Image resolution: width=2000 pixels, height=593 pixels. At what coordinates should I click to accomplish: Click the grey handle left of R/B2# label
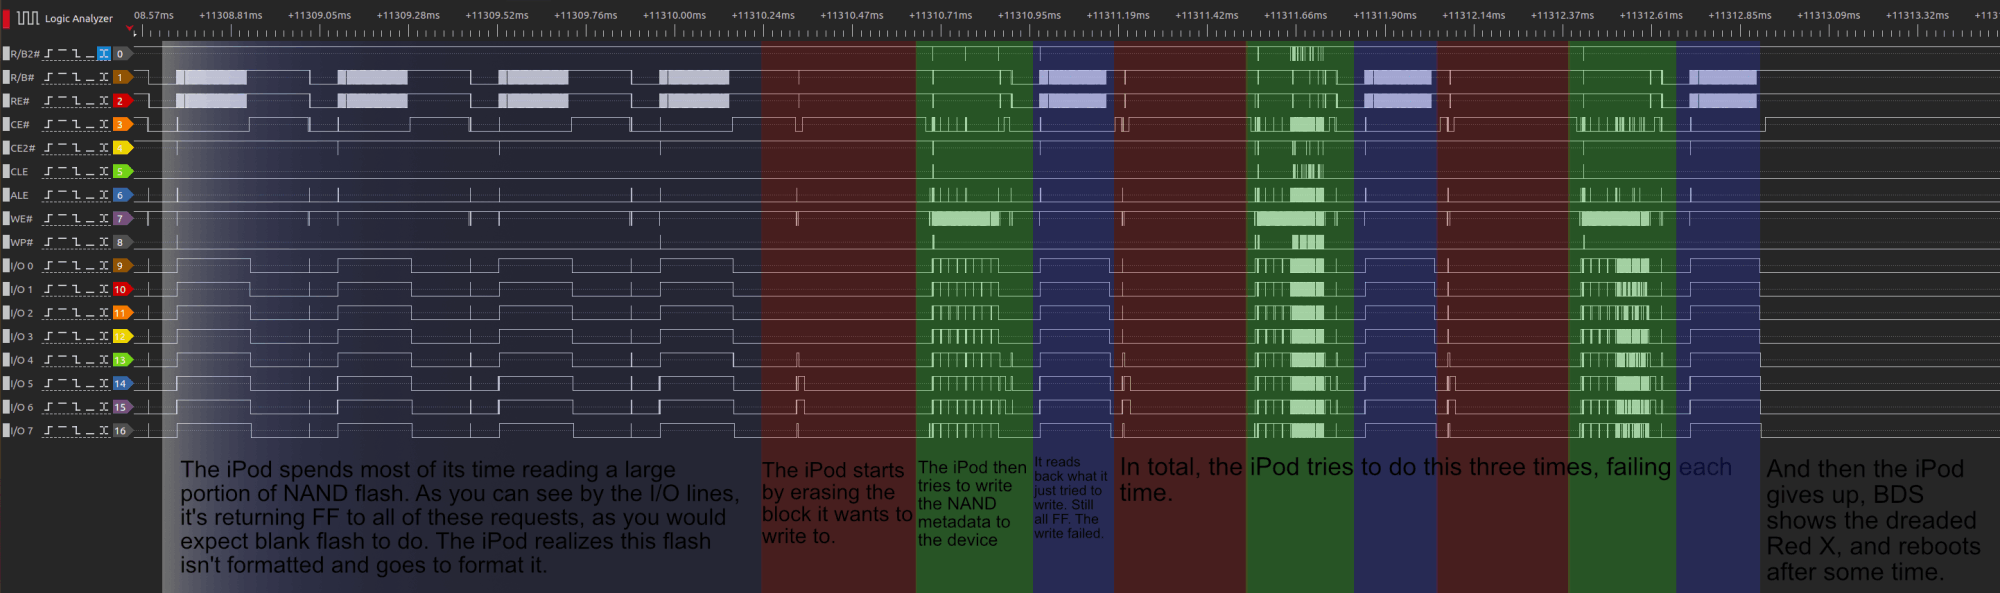click(6, 54)
